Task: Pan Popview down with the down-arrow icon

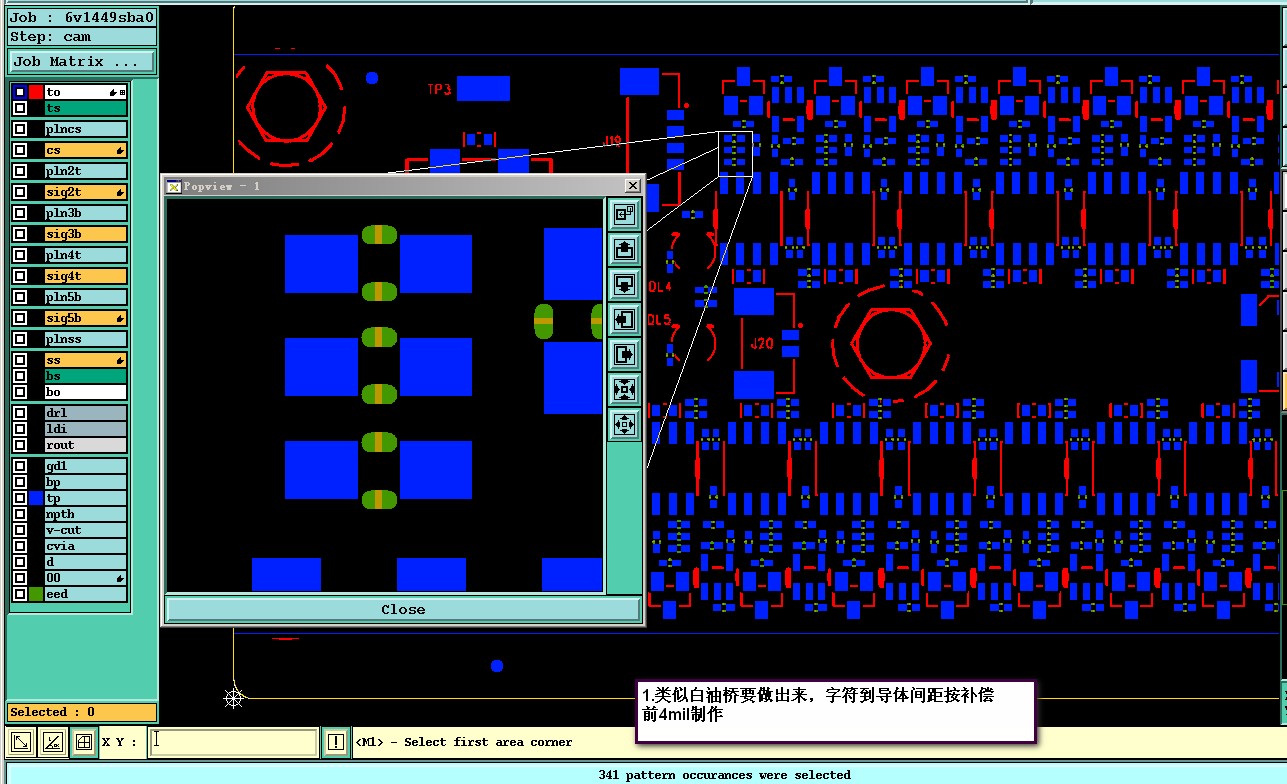Action: click(x=624, y=284)
